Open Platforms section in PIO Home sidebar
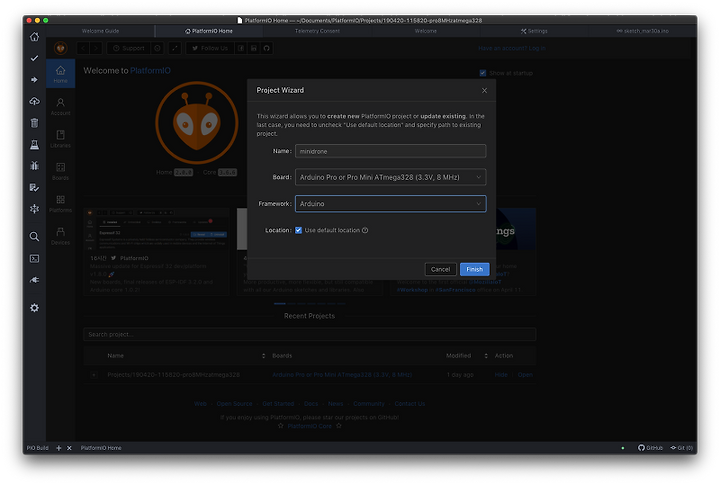Viewport: 720px width, 485px height. (61, 203)
